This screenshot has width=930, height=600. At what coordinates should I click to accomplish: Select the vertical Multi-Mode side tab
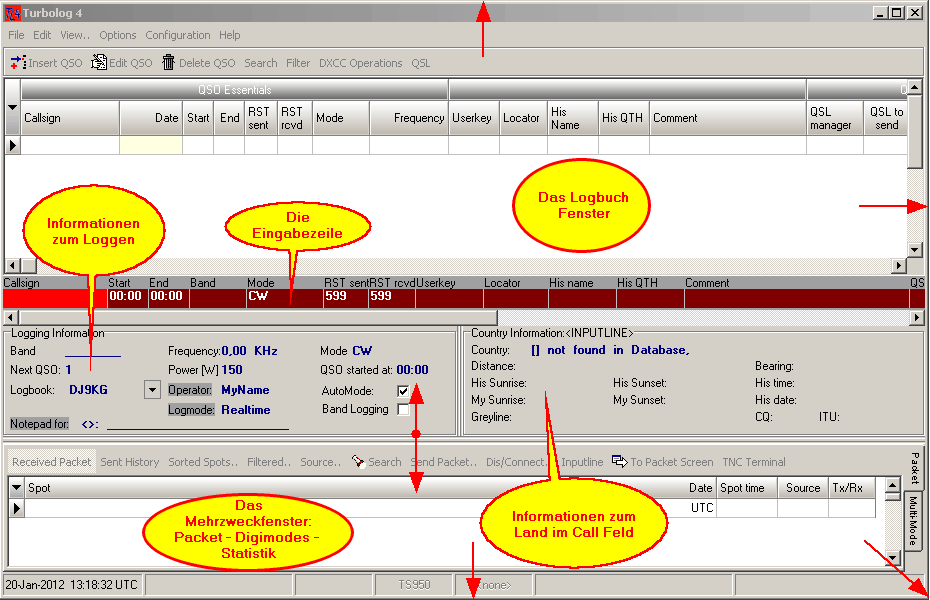point(914,521)
